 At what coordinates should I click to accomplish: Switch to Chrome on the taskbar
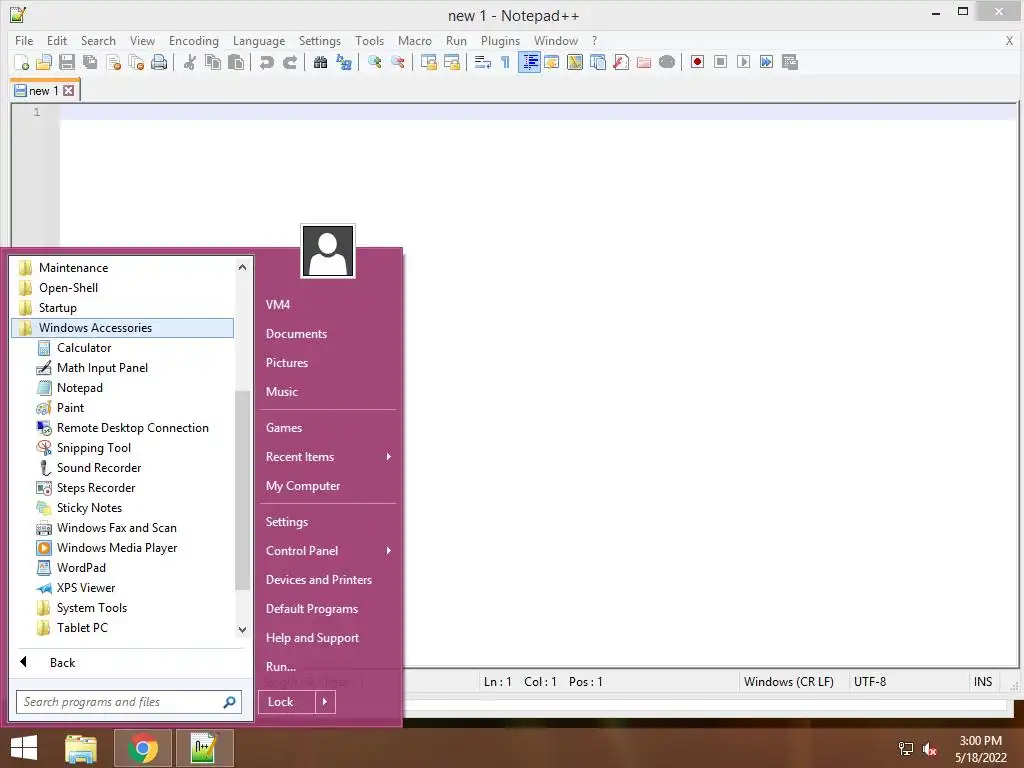pyautogui.click(x=142, y=748)
